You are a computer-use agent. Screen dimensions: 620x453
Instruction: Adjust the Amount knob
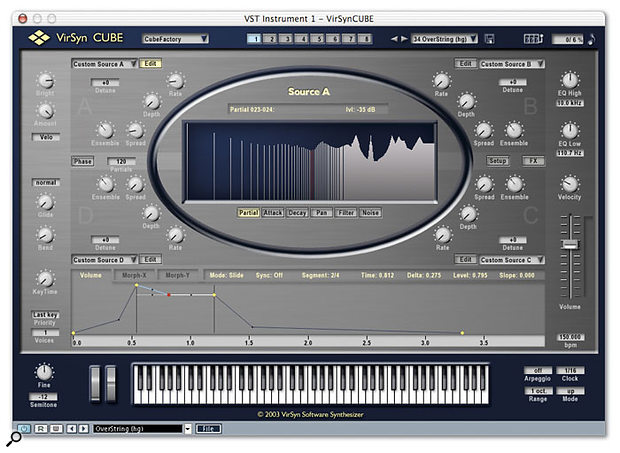[45, 111]
